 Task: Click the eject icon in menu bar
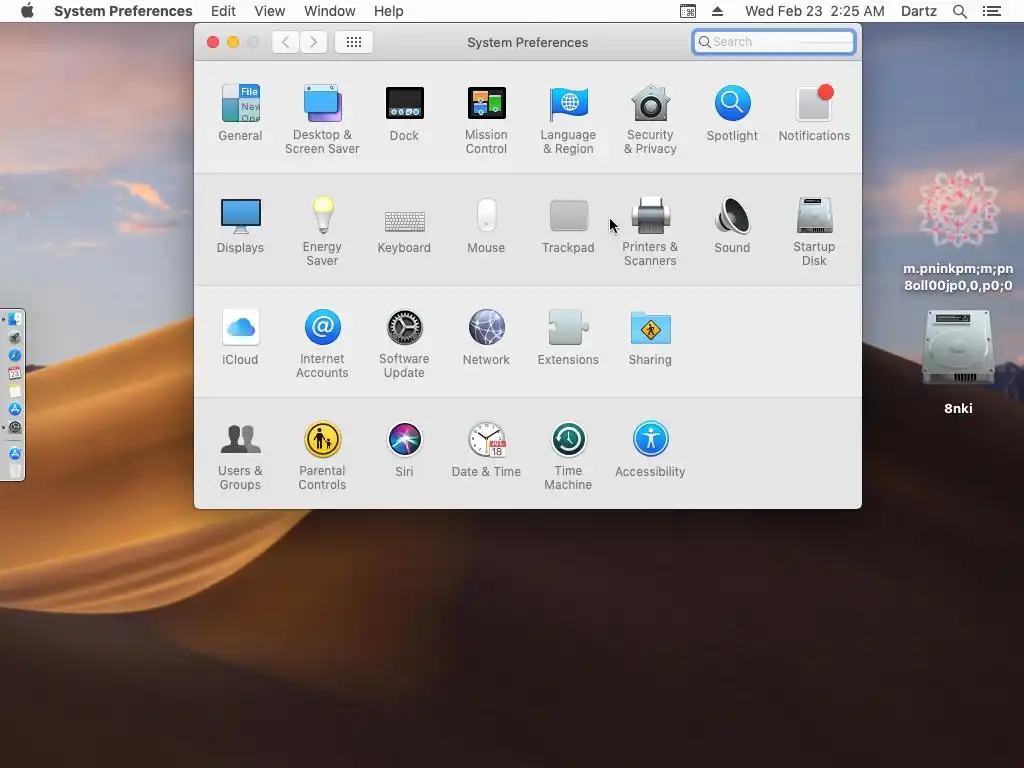tap(717, 11)
